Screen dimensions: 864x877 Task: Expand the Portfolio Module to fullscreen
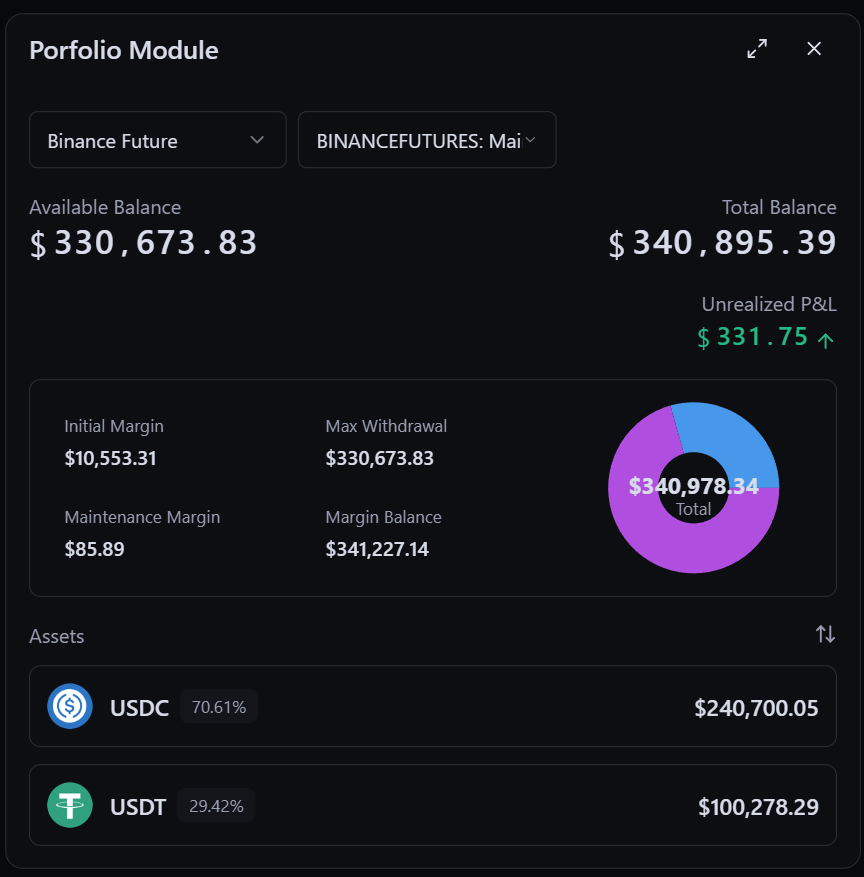757,49
